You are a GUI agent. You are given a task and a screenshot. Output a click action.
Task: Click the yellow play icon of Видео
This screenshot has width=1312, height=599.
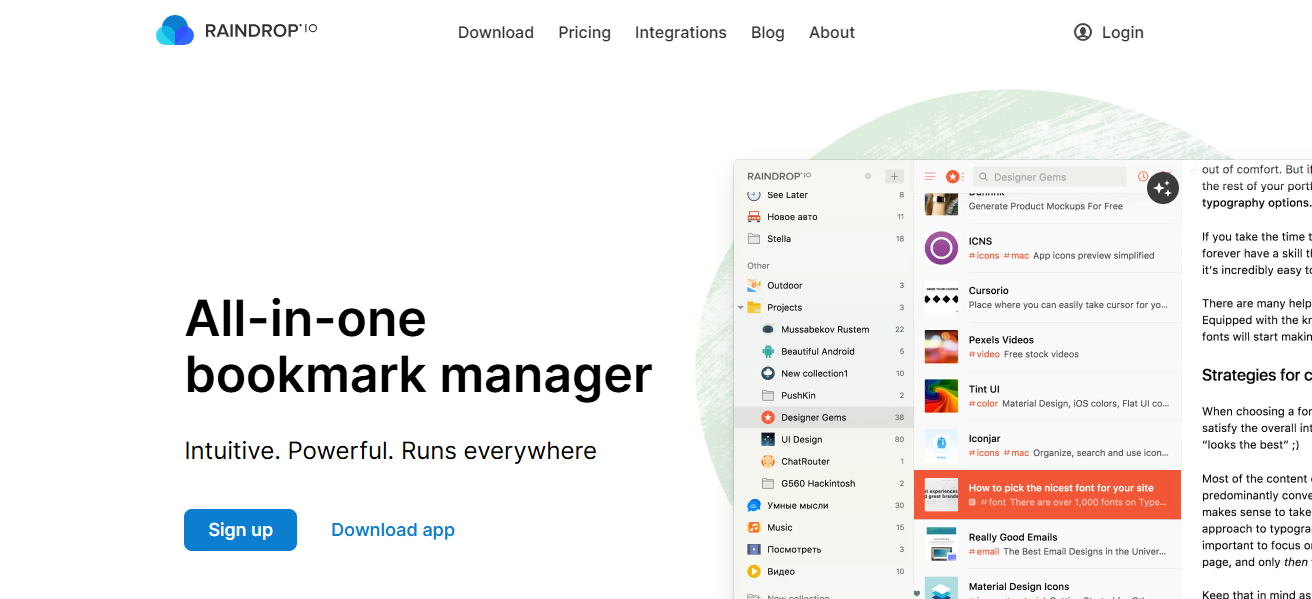pyautogui.click(x=754, y=571)
